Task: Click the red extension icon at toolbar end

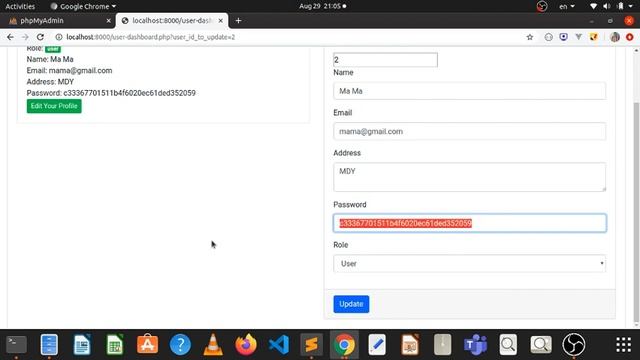Action: [x=630, y=37]
